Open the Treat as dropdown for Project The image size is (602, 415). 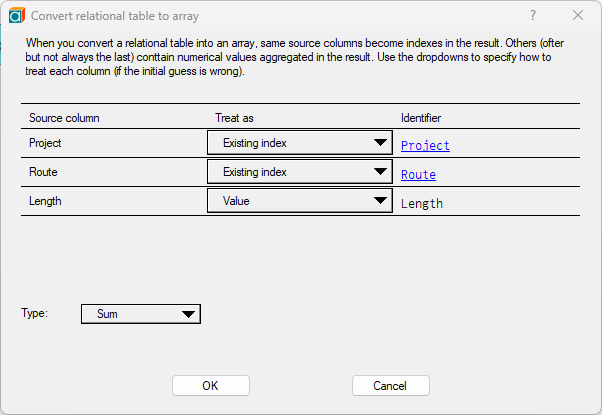299,143
